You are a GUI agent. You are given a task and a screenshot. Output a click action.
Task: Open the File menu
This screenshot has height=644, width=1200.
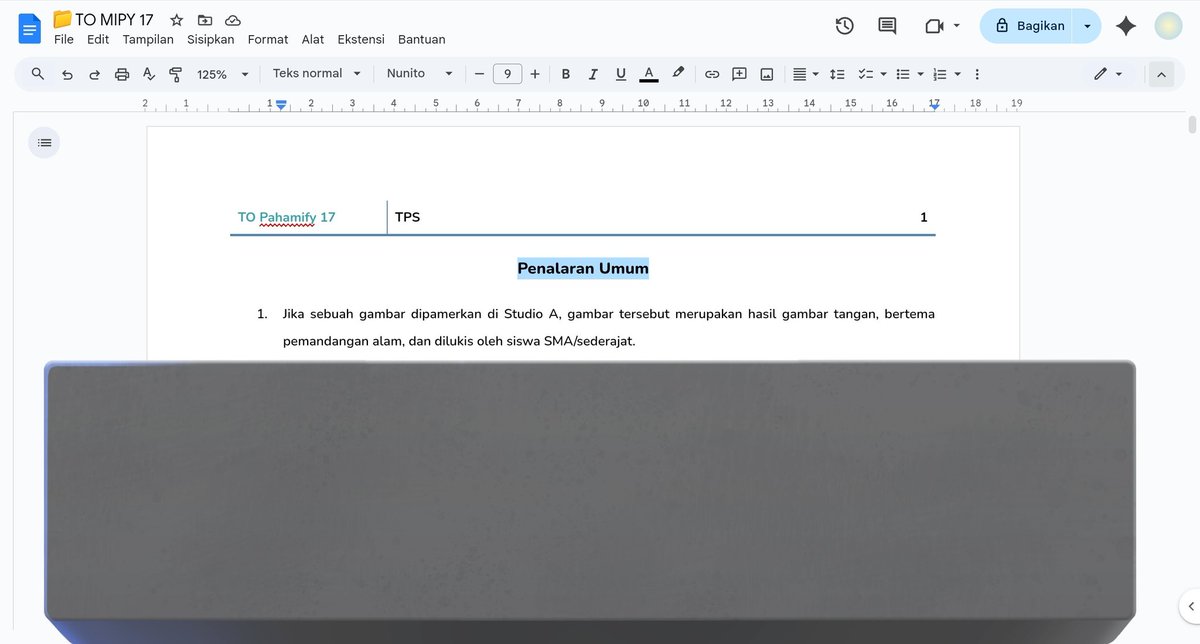(64, 40)
